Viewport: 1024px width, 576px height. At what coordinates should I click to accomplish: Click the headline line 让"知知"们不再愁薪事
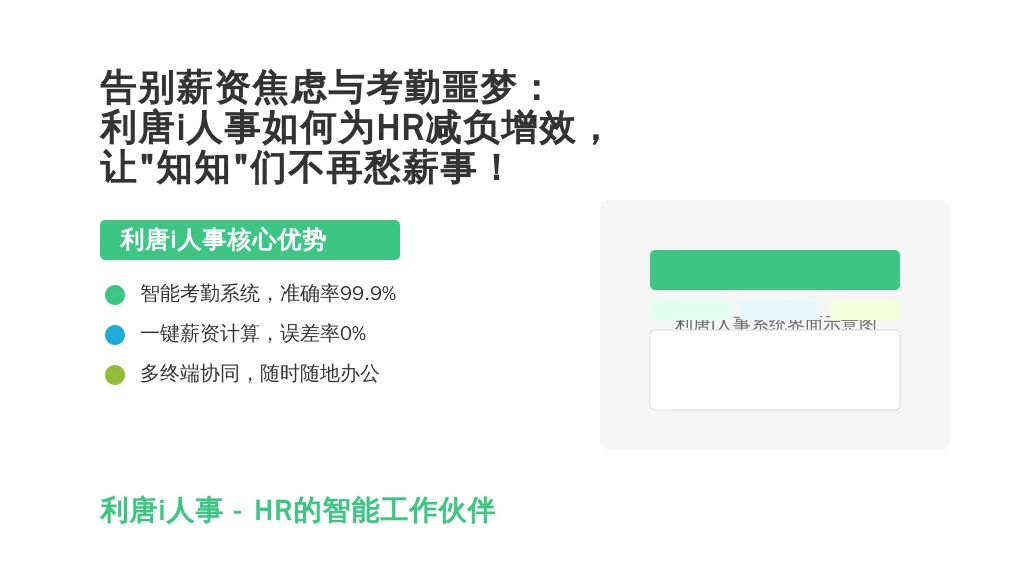coord(302,167)
